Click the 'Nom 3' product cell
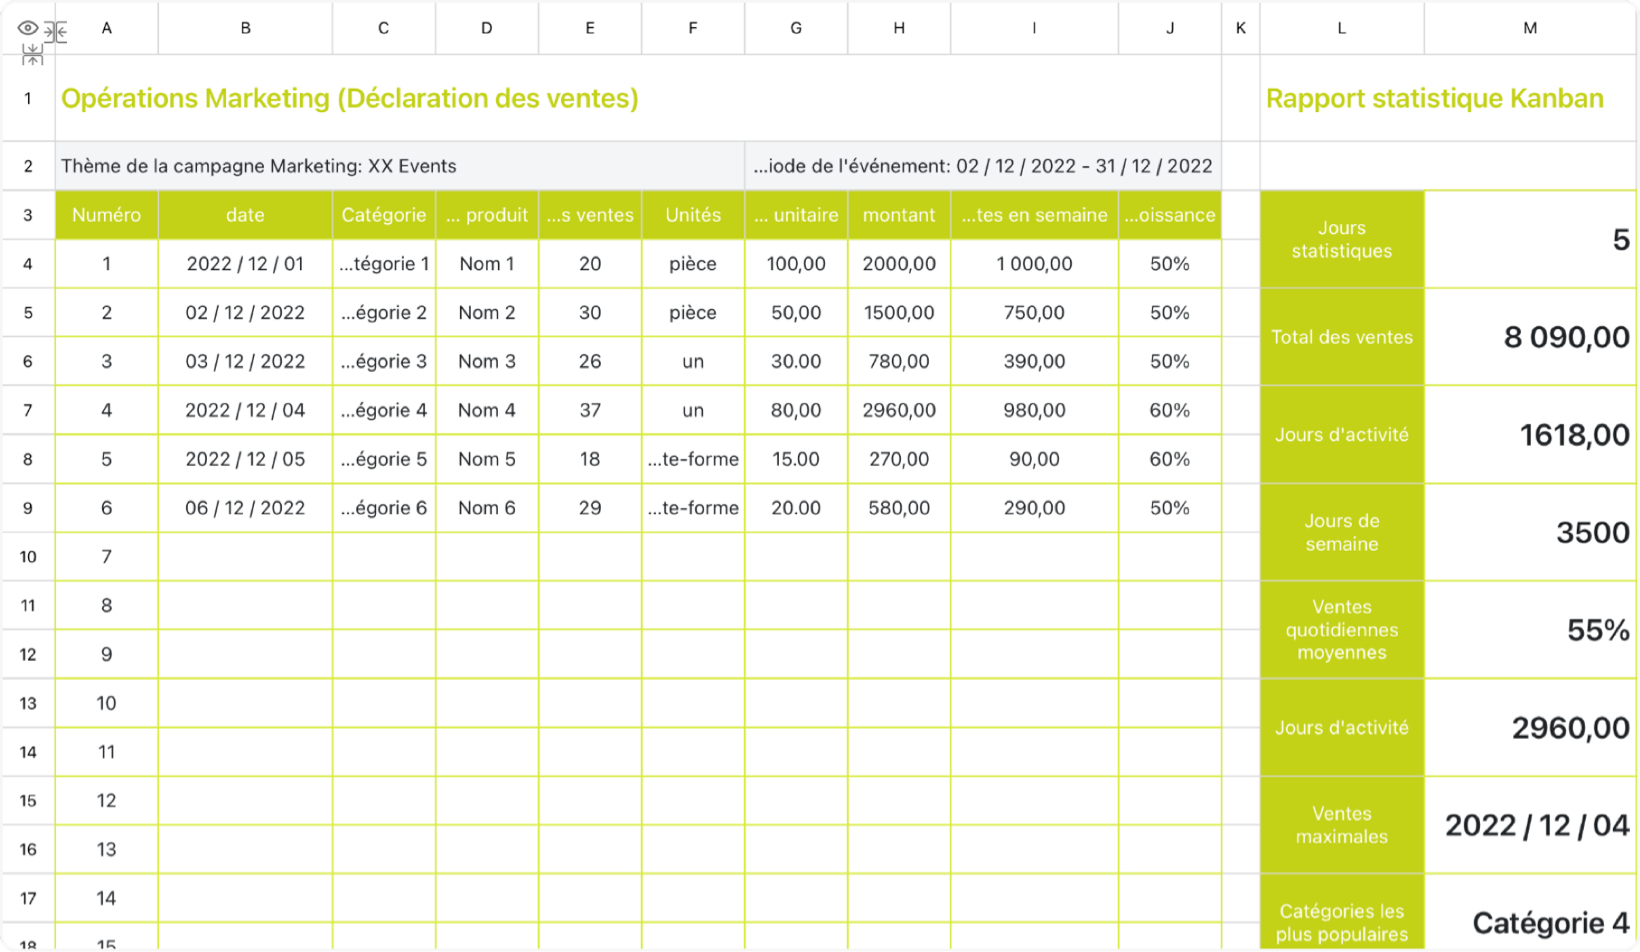Viewport: 1640px width, 952px height. tap(486, 361)
